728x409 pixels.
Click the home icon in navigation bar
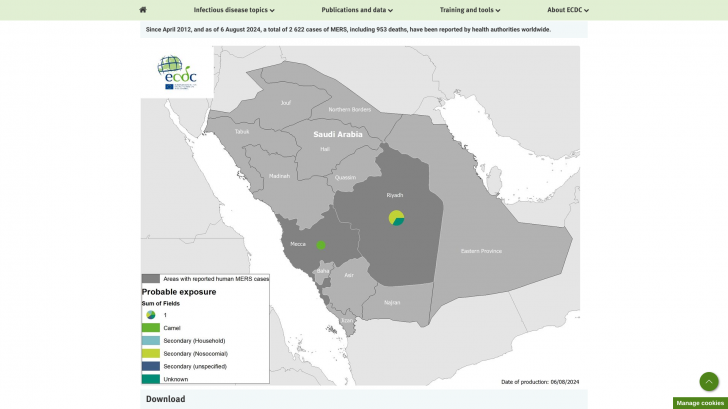click(x=143, y=10)
